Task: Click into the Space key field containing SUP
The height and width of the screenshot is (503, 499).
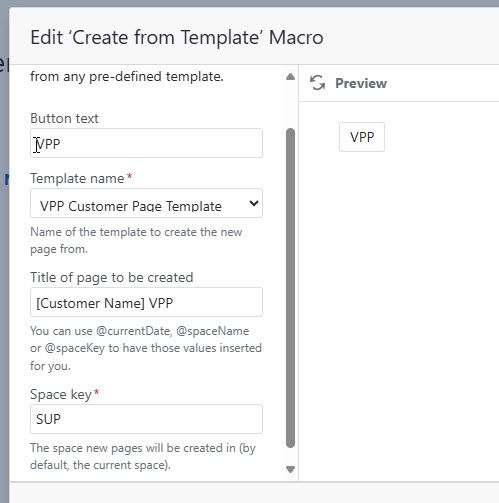Action: tap(146, 419)
